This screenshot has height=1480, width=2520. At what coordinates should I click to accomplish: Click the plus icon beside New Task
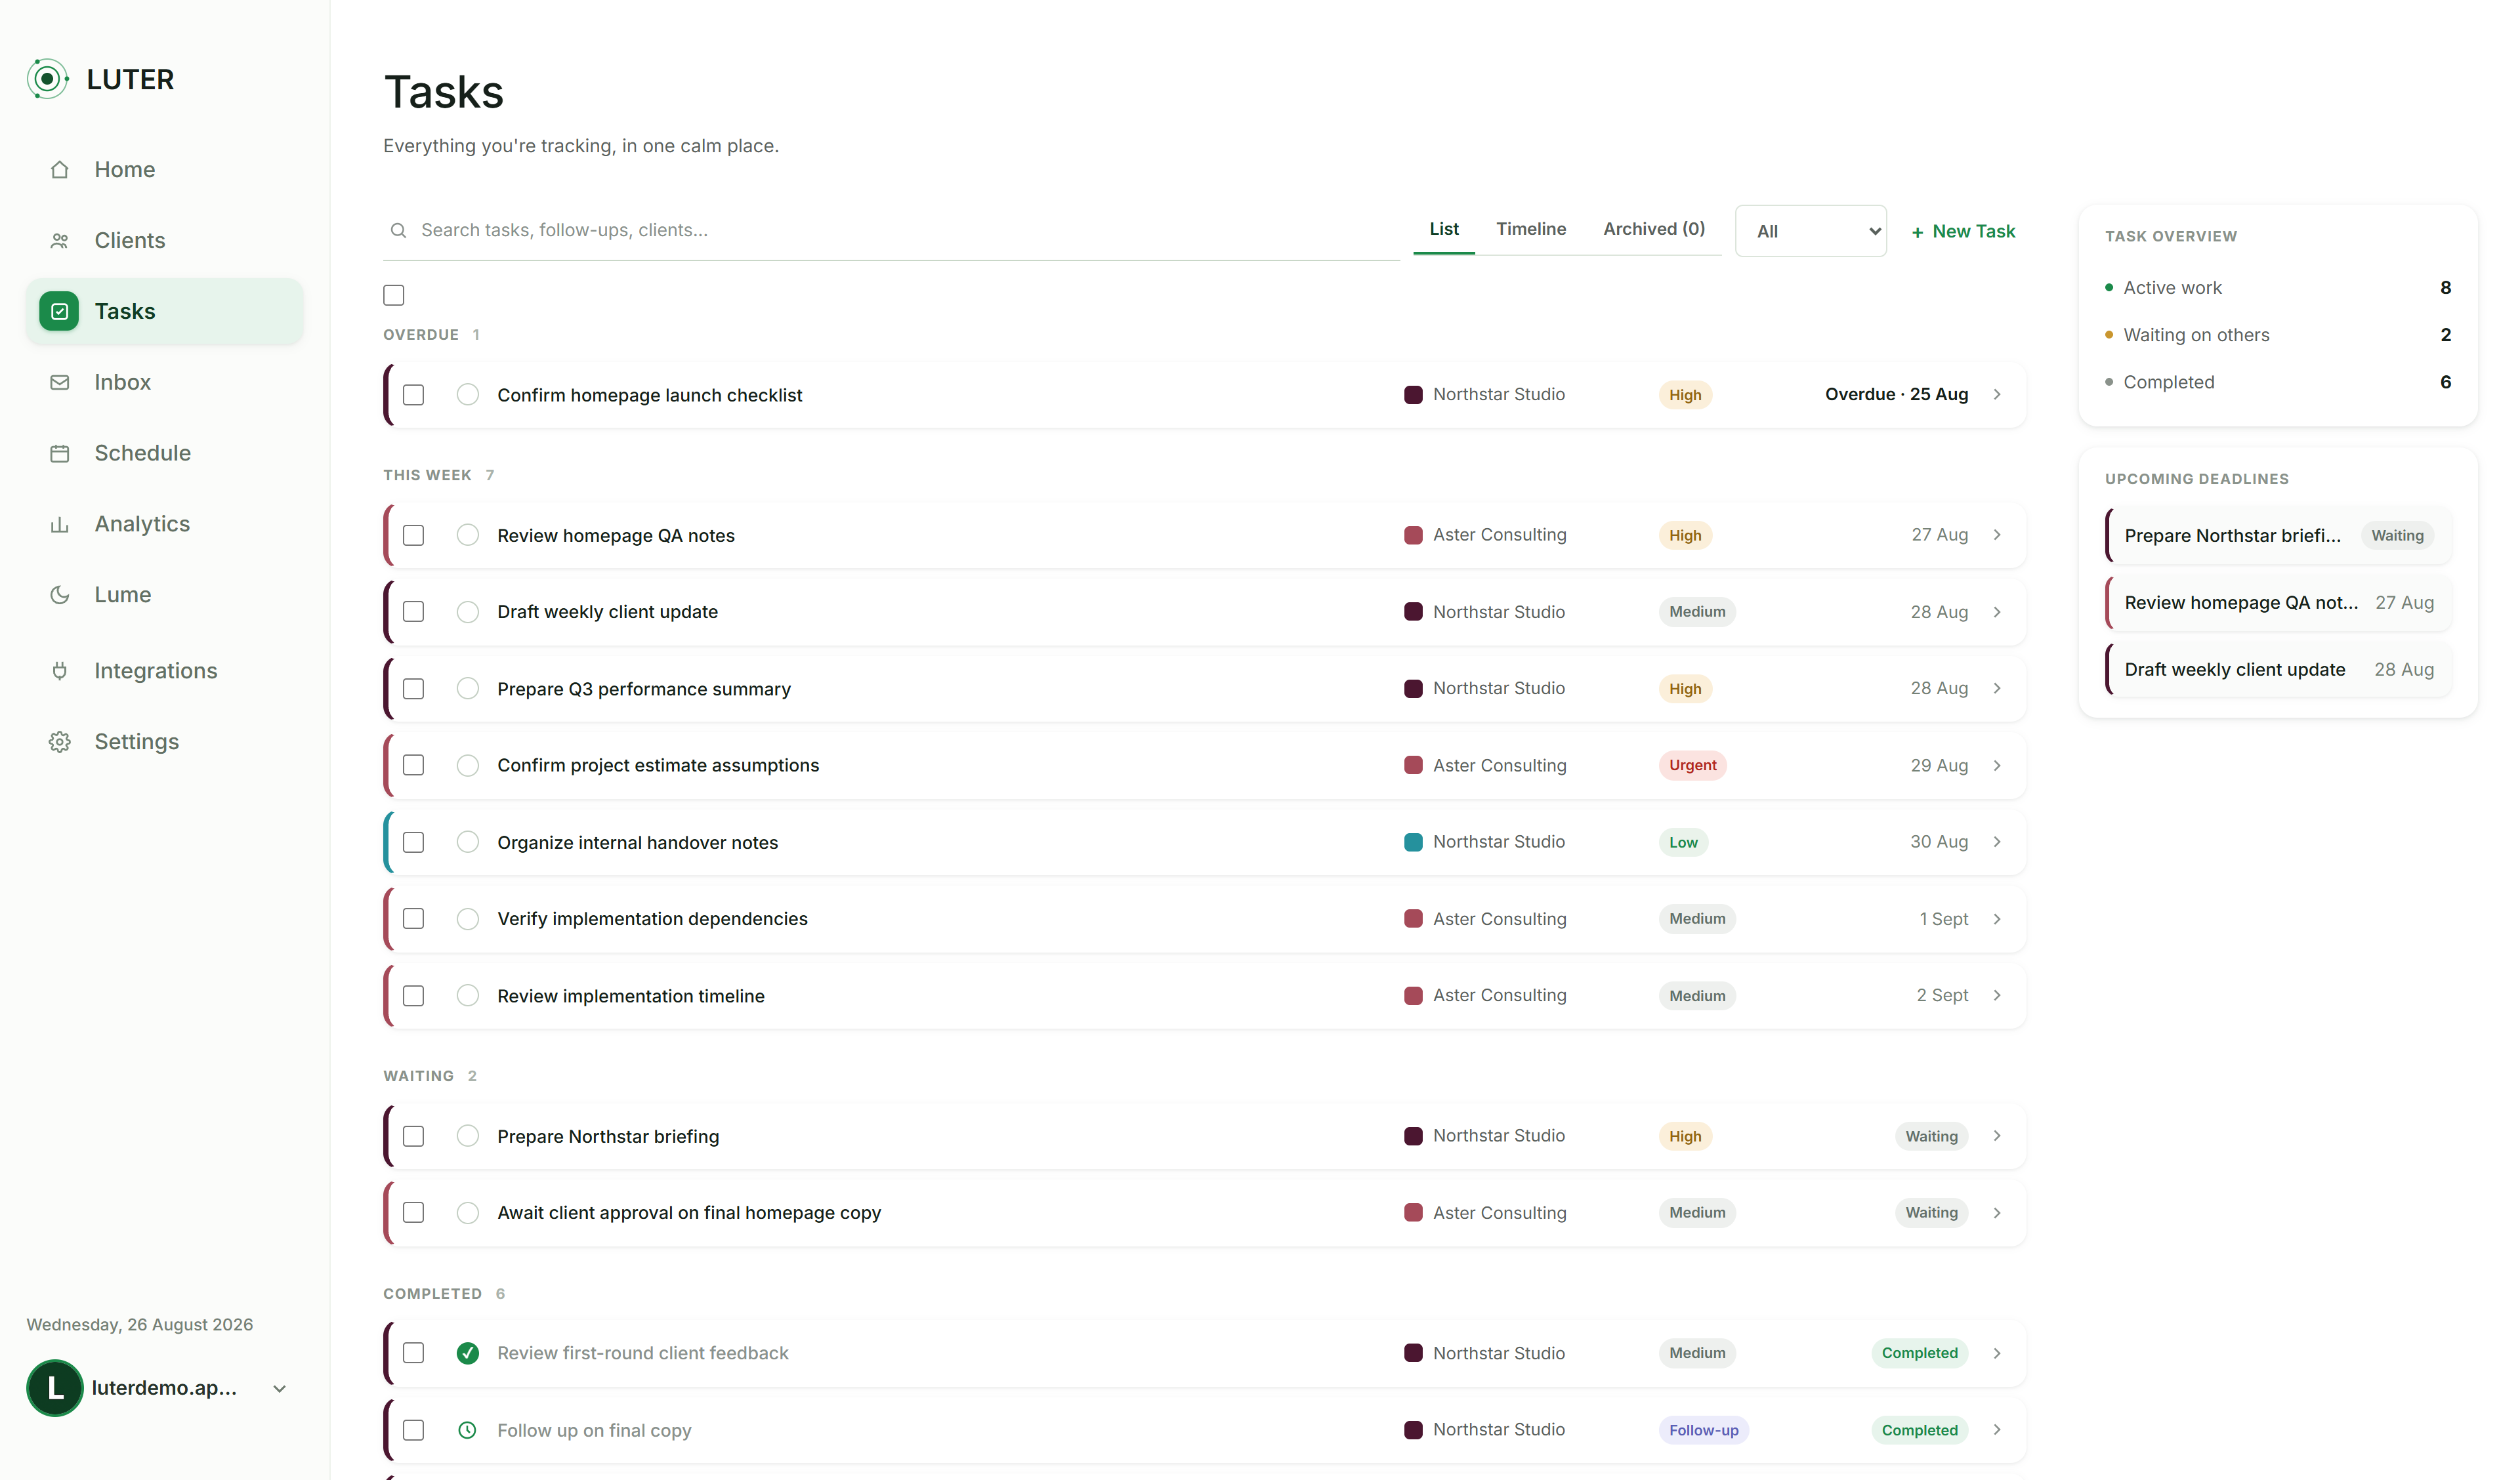click(1917, 232)
